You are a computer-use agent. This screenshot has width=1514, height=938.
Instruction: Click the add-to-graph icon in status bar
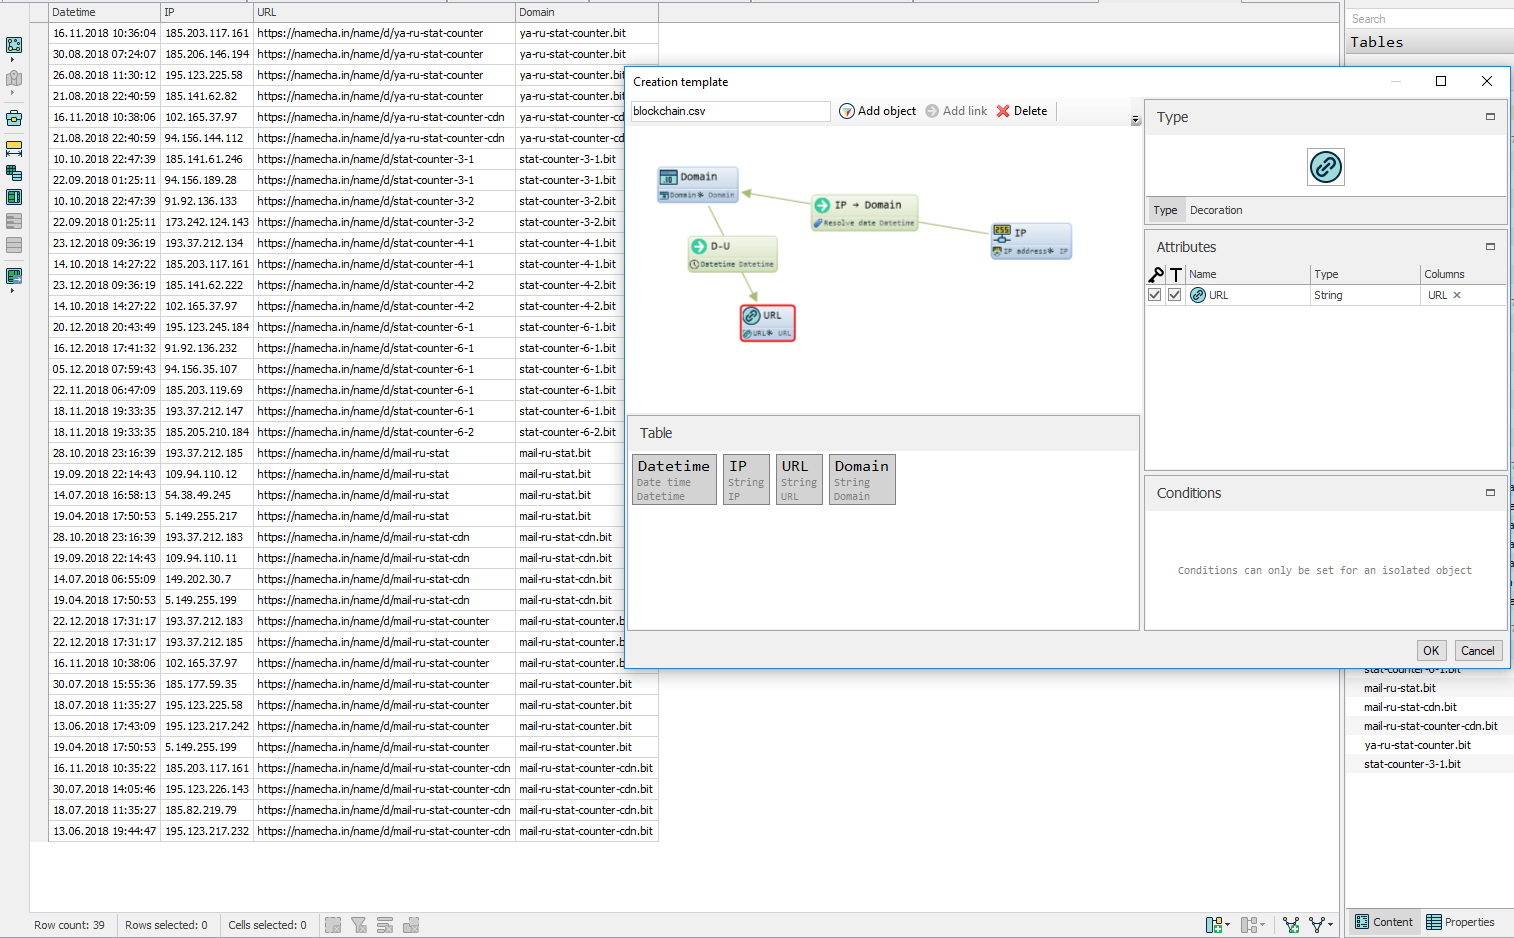(1291, 925)
